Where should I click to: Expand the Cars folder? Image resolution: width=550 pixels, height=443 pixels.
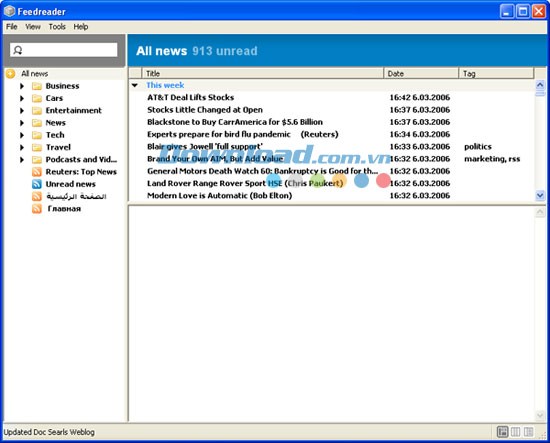[x=22, y=98]
